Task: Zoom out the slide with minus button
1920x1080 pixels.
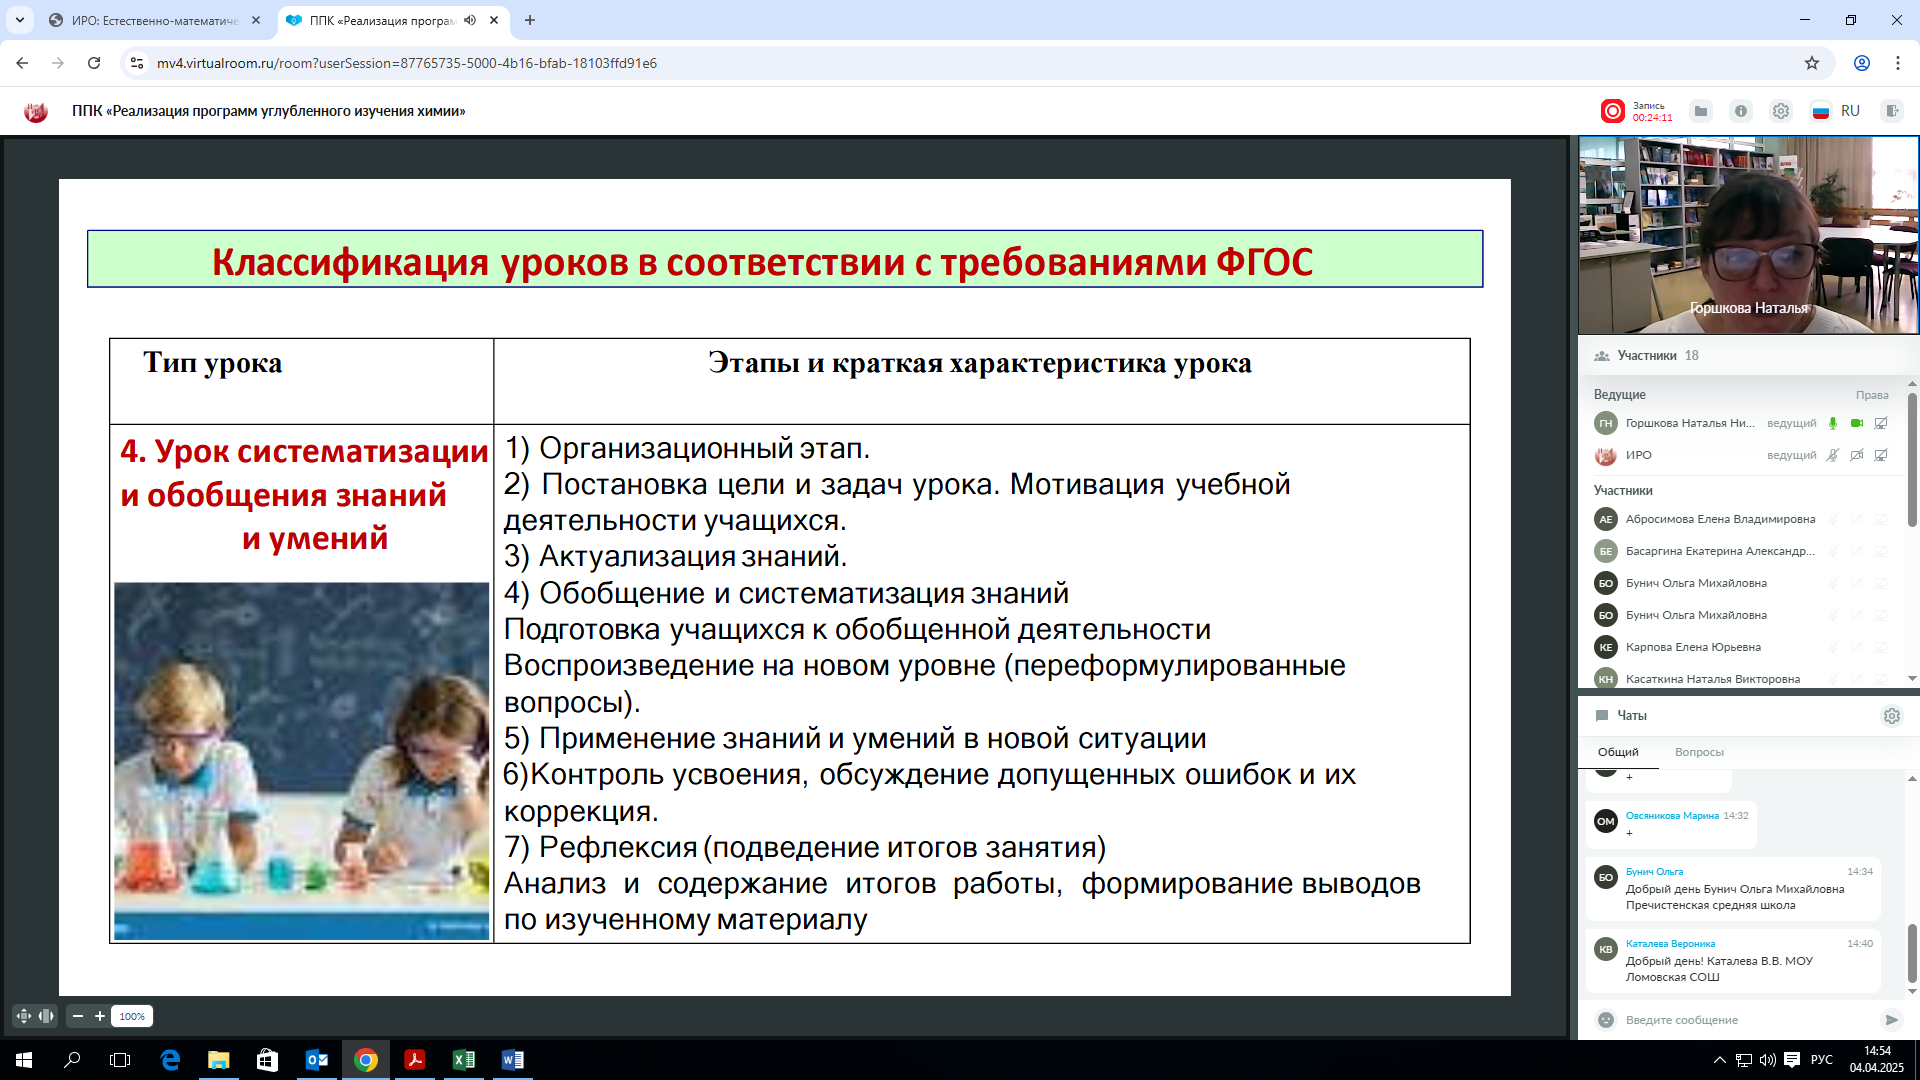Action: (x=78, y=1016)
